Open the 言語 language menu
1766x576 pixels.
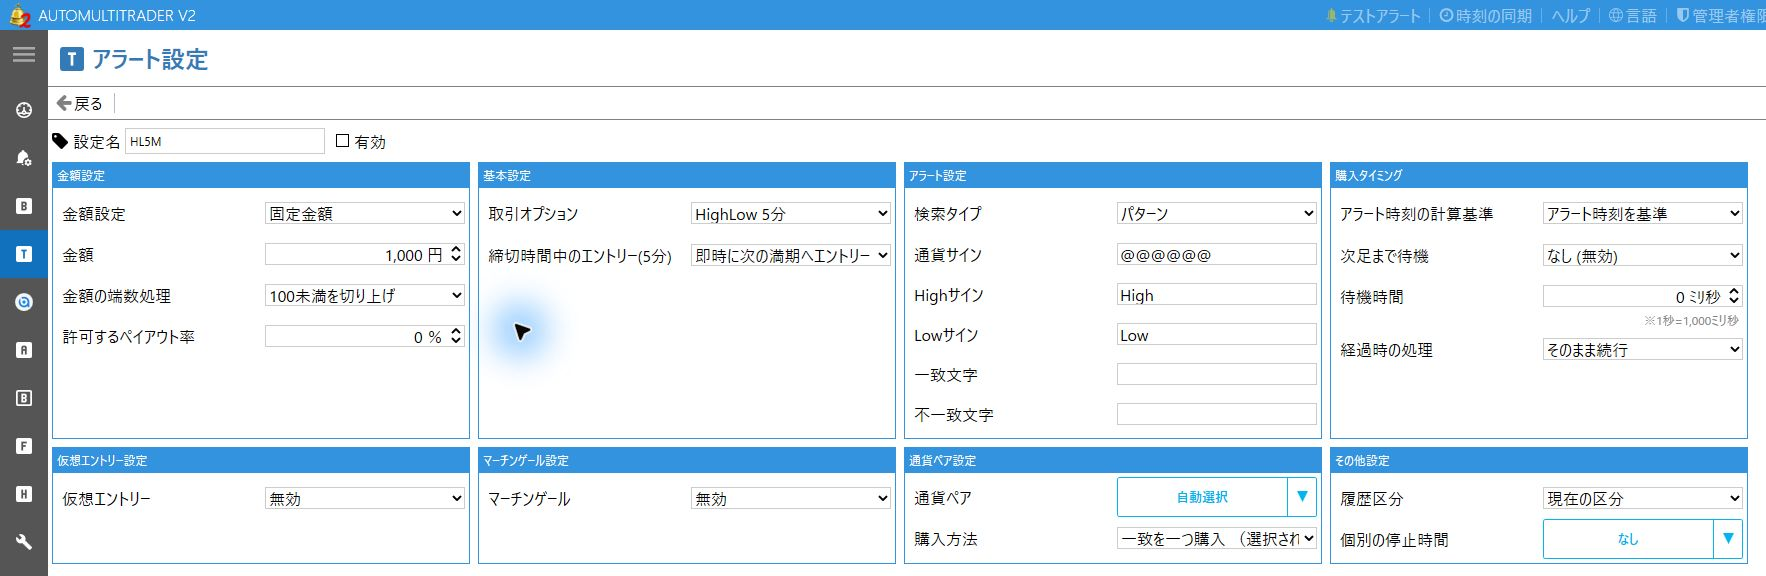(1632, 16)
